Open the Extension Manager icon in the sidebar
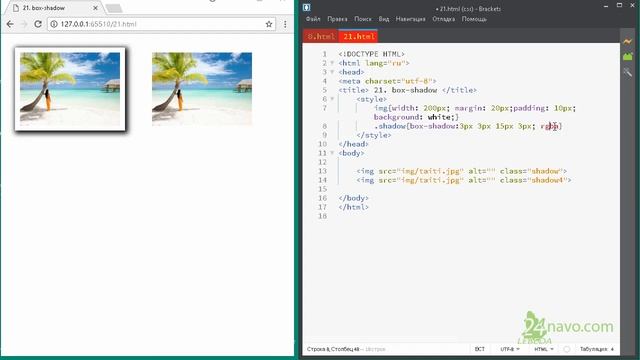Viewport: 640px width, 360px height. (627, 56)
